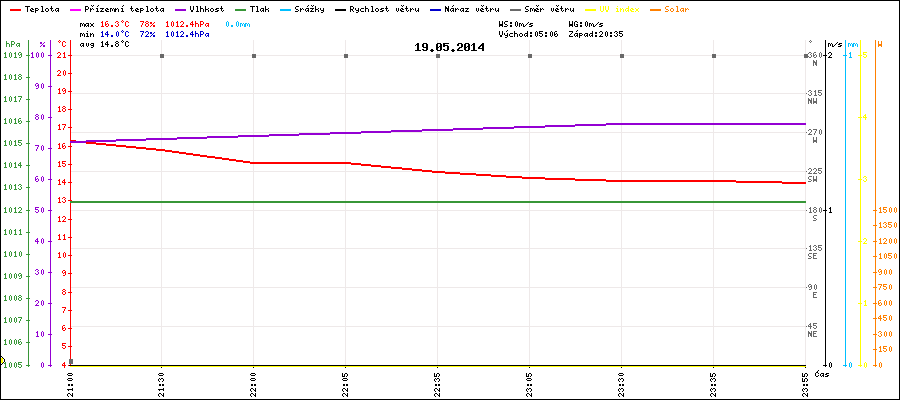Viewport: 900px width, 400px height.
Task: Click the 21:30 time axis label
Action: point(162,382)
